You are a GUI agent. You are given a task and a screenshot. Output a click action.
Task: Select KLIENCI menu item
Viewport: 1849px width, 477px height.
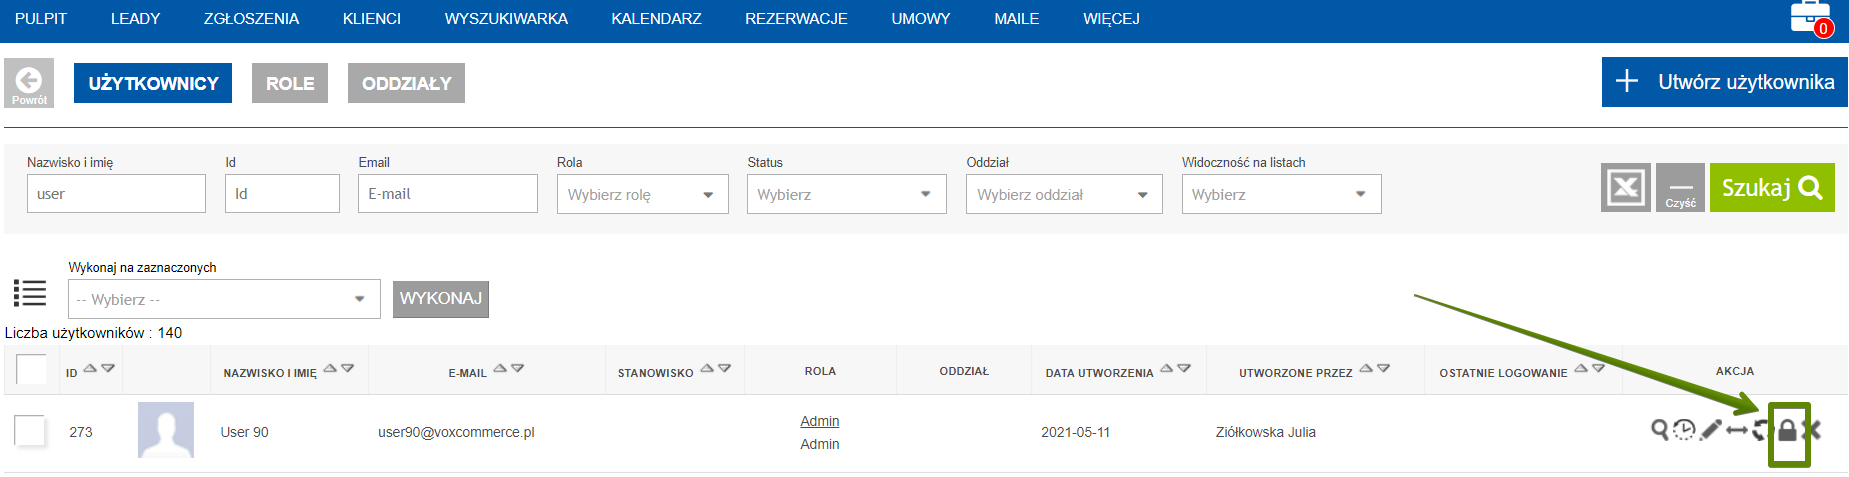371,19
